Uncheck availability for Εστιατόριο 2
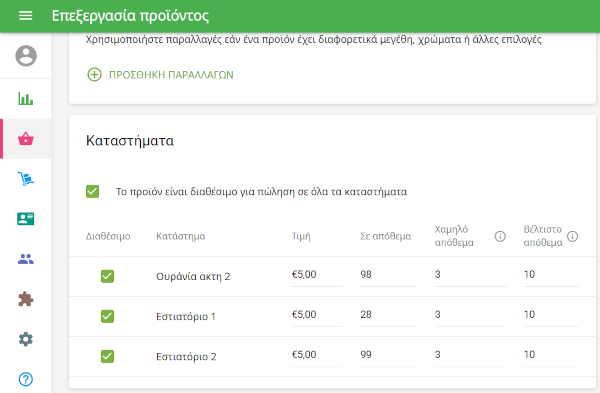This screenshot has width=600, height=393. (108, 357)
